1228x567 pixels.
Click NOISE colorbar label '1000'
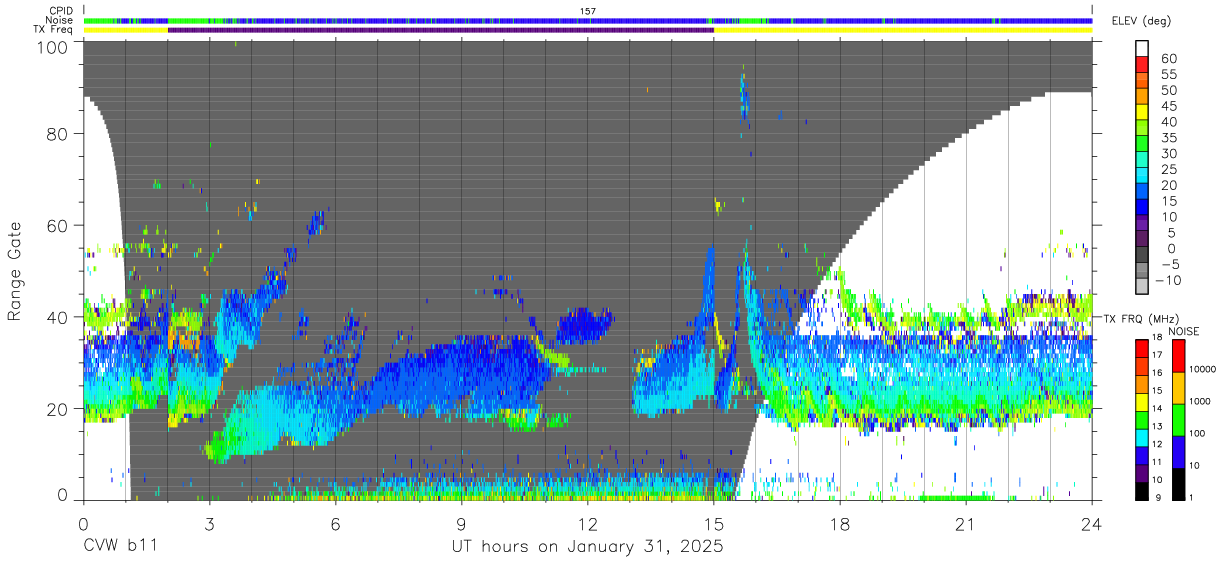pyautogui.click(x=1200, y=402)
